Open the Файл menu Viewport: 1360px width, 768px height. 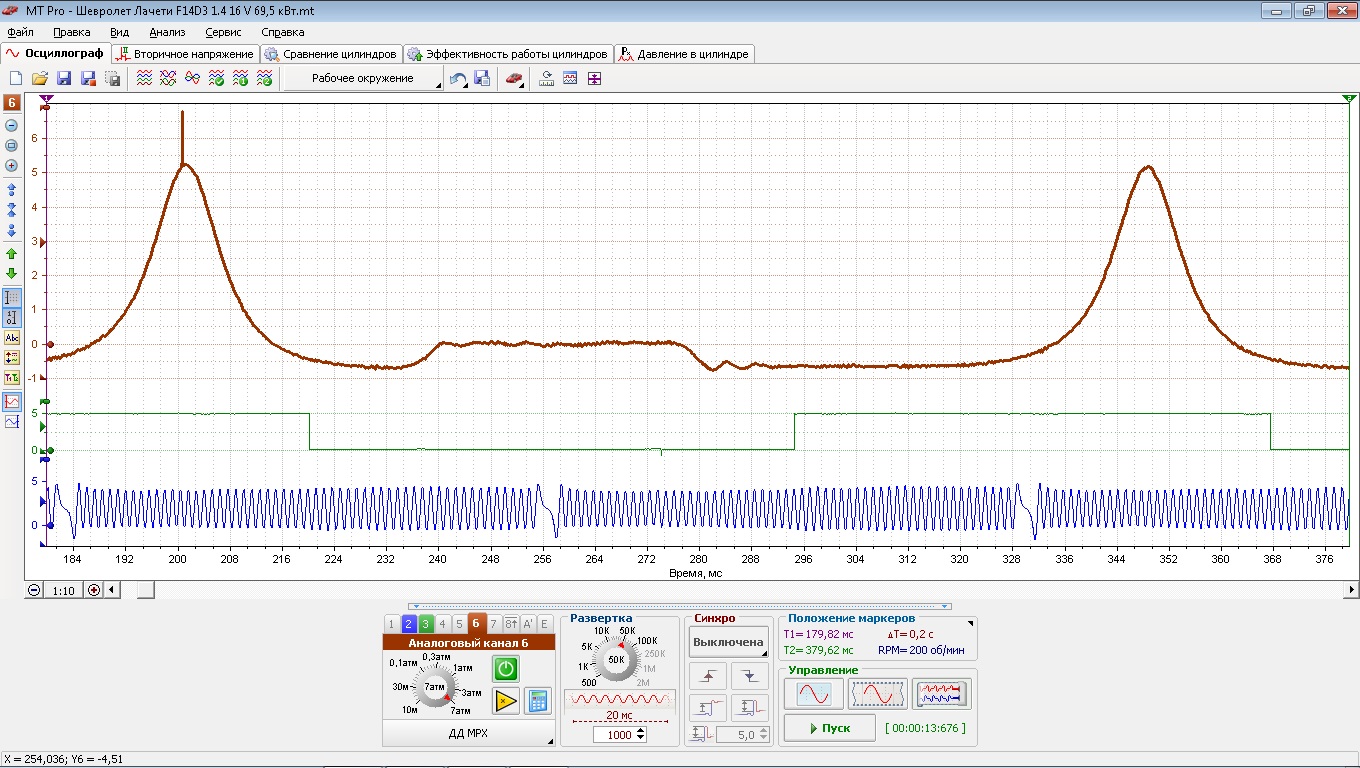20,32
